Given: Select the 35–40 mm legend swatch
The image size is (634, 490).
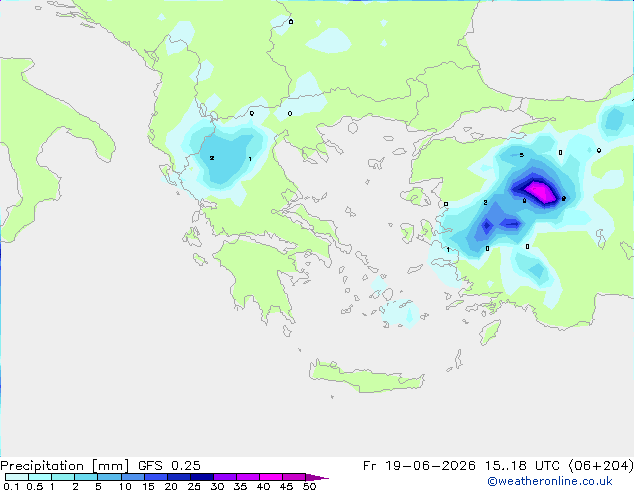Looking at the screenshot, I should (247, 477).
